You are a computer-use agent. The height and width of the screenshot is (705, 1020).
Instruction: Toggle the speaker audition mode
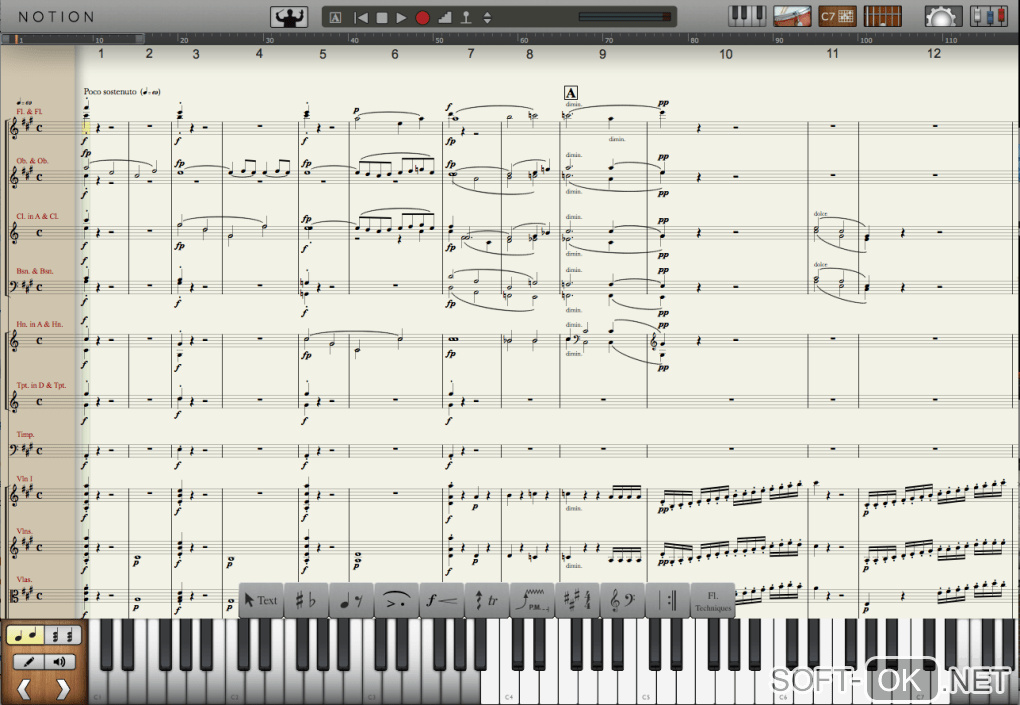click(60, 662)
